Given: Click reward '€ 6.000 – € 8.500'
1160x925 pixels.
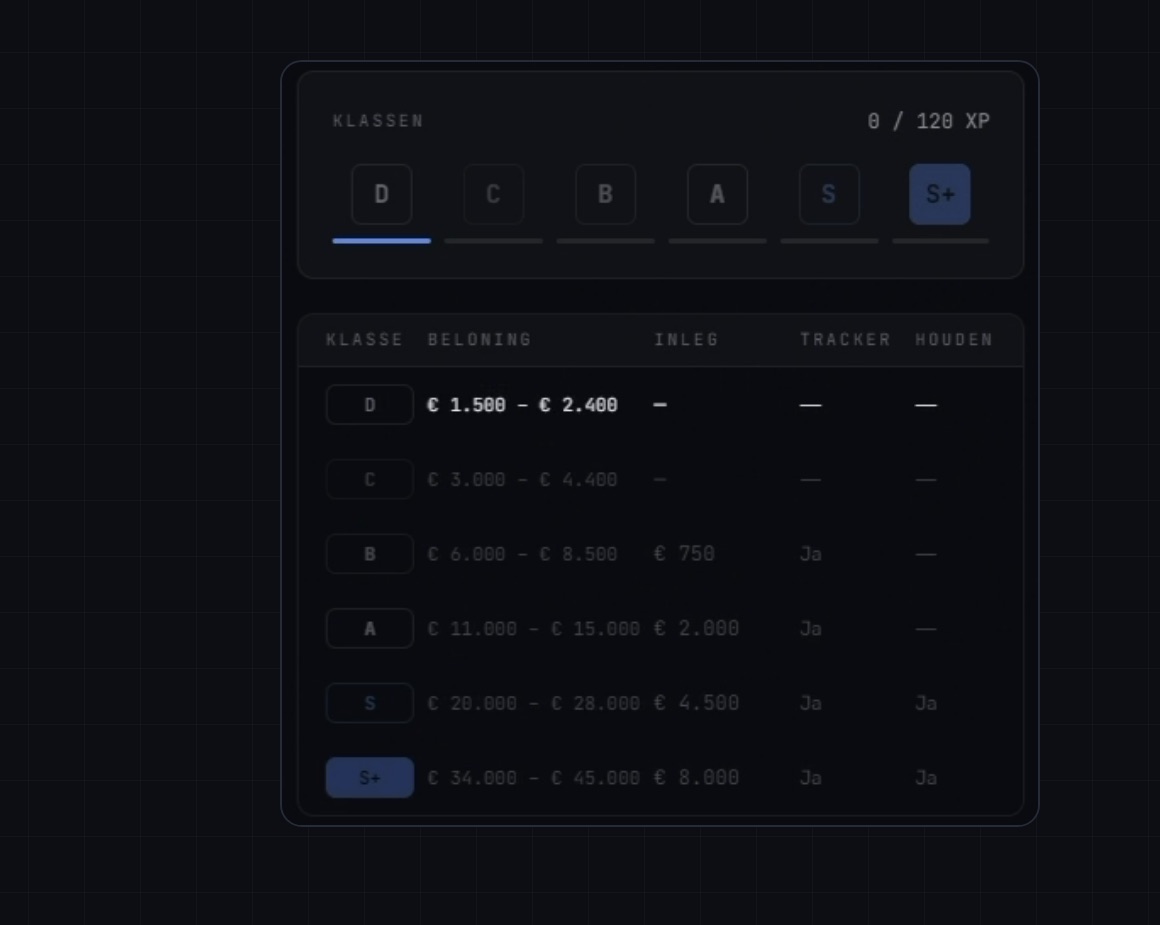Looking at the screenshot, I should click(522, 554).
